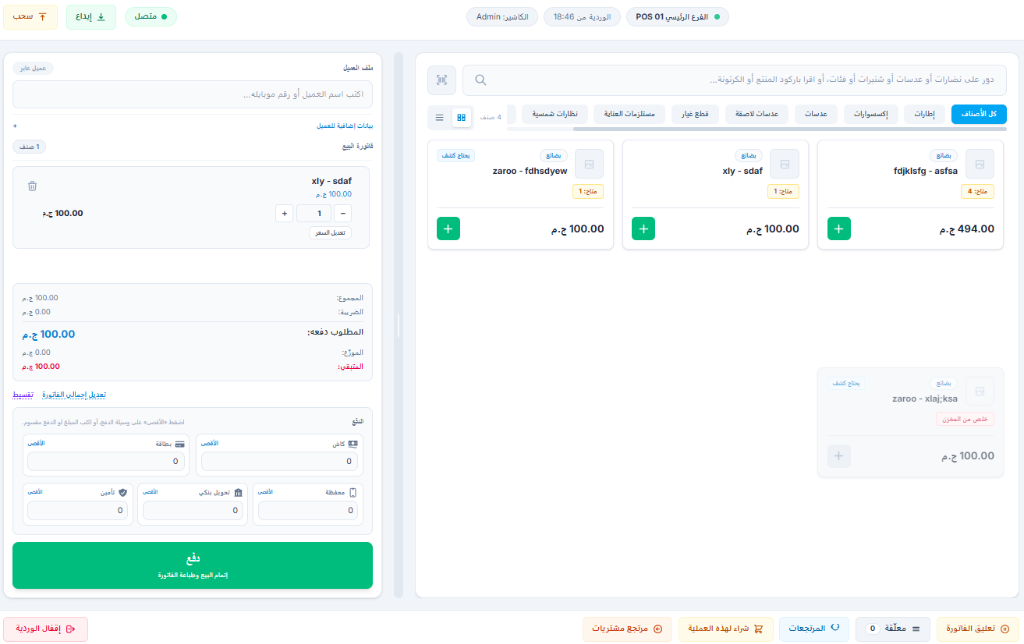
Task: Set max amount for cash (كاش)
Action: (x=209, y=443)
